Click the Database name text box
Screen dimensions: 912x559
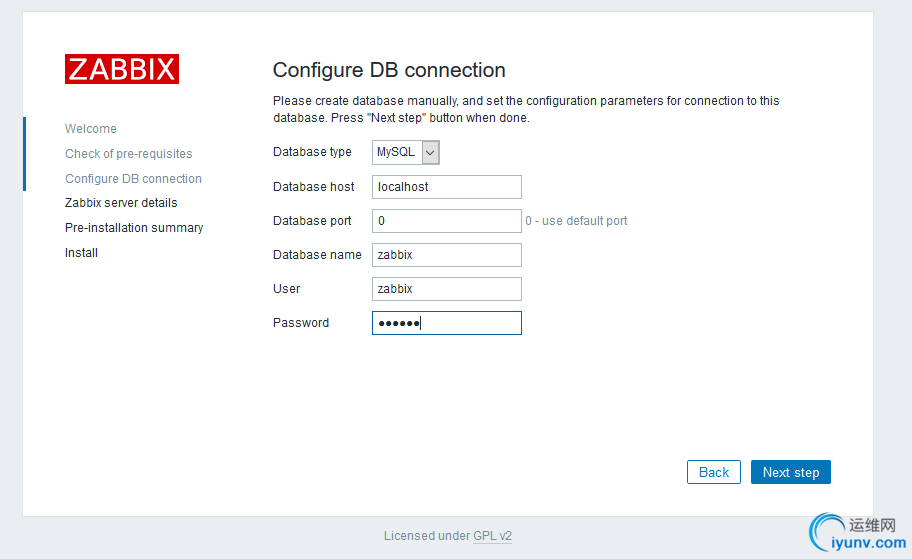click(447, 255)
